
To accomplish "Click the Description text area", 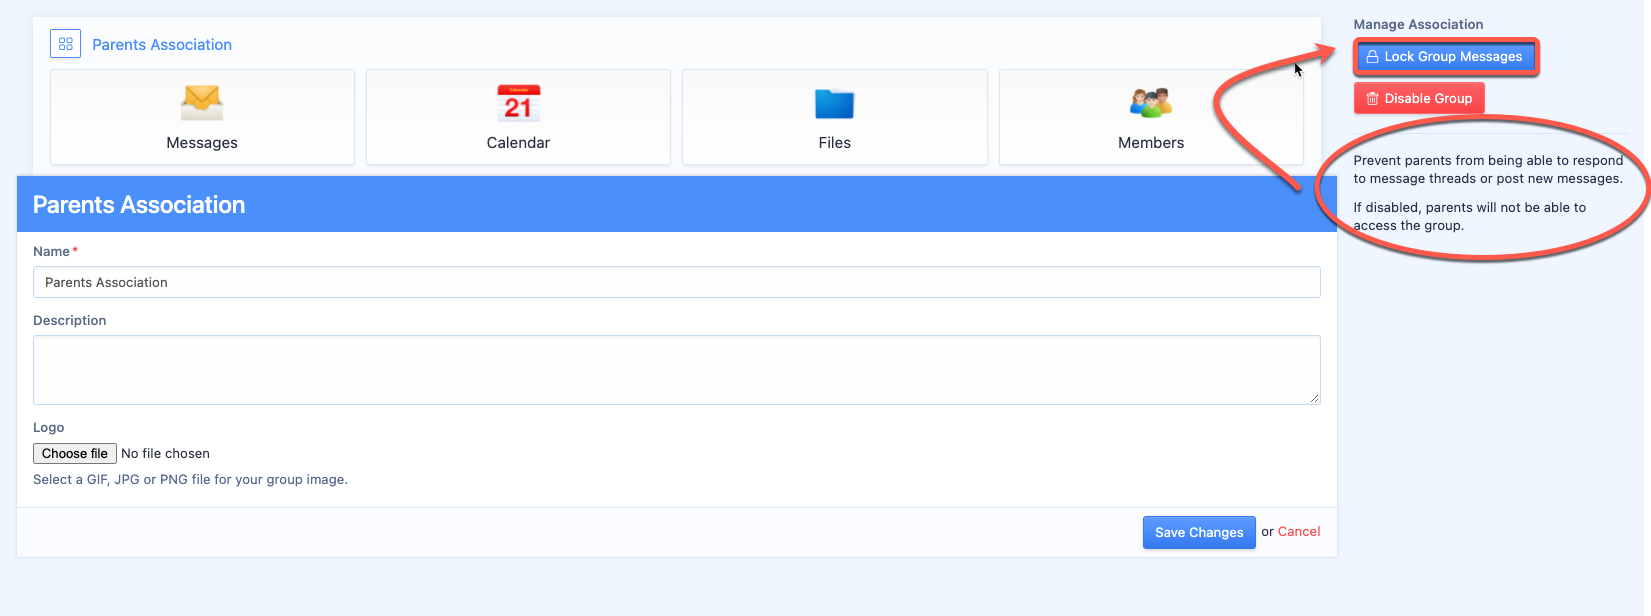I will pyautogui.click(x=677, y=370).
